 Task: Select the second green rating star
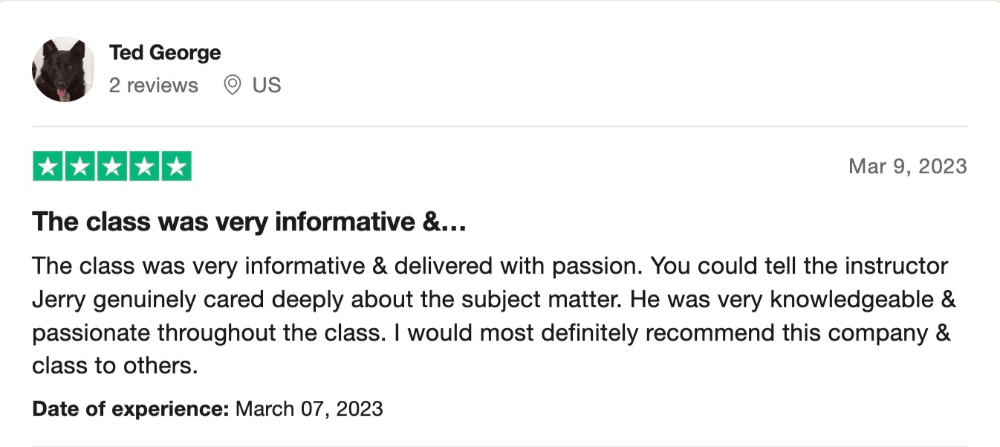81,166
